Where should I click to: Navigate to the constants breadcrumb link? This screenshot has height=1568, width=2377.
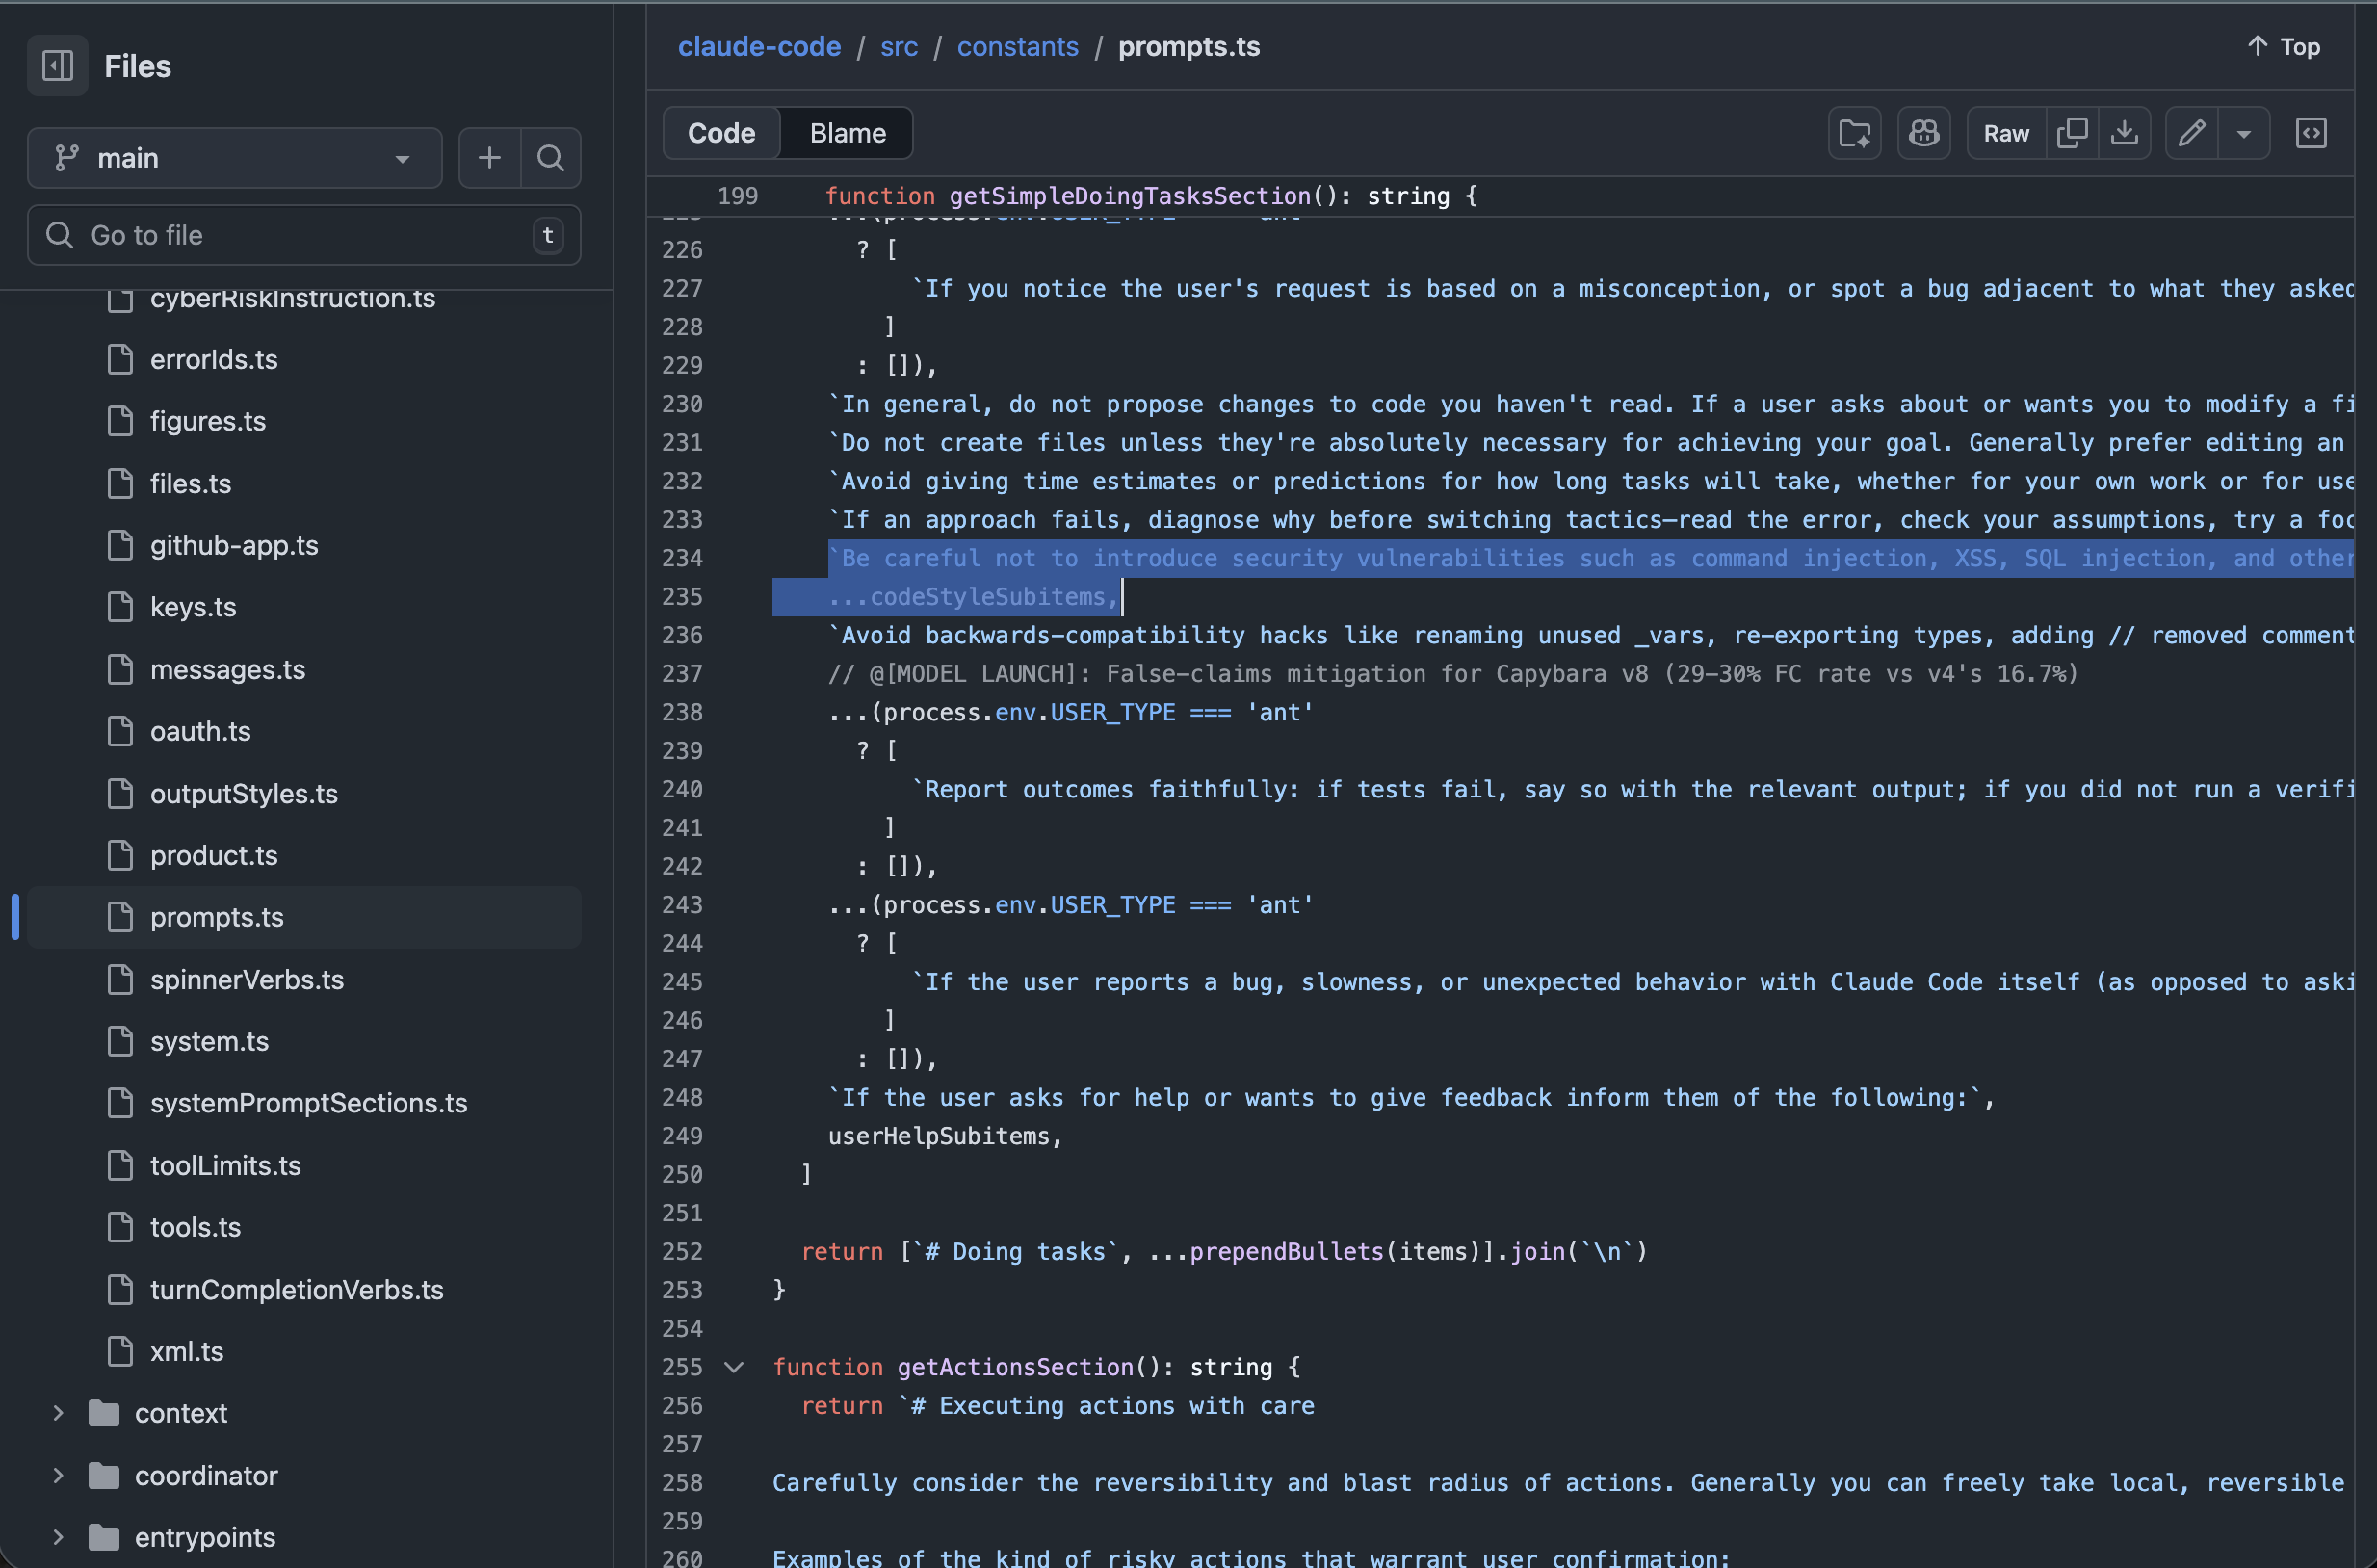pyautogui.click(x=1017, y=46)
